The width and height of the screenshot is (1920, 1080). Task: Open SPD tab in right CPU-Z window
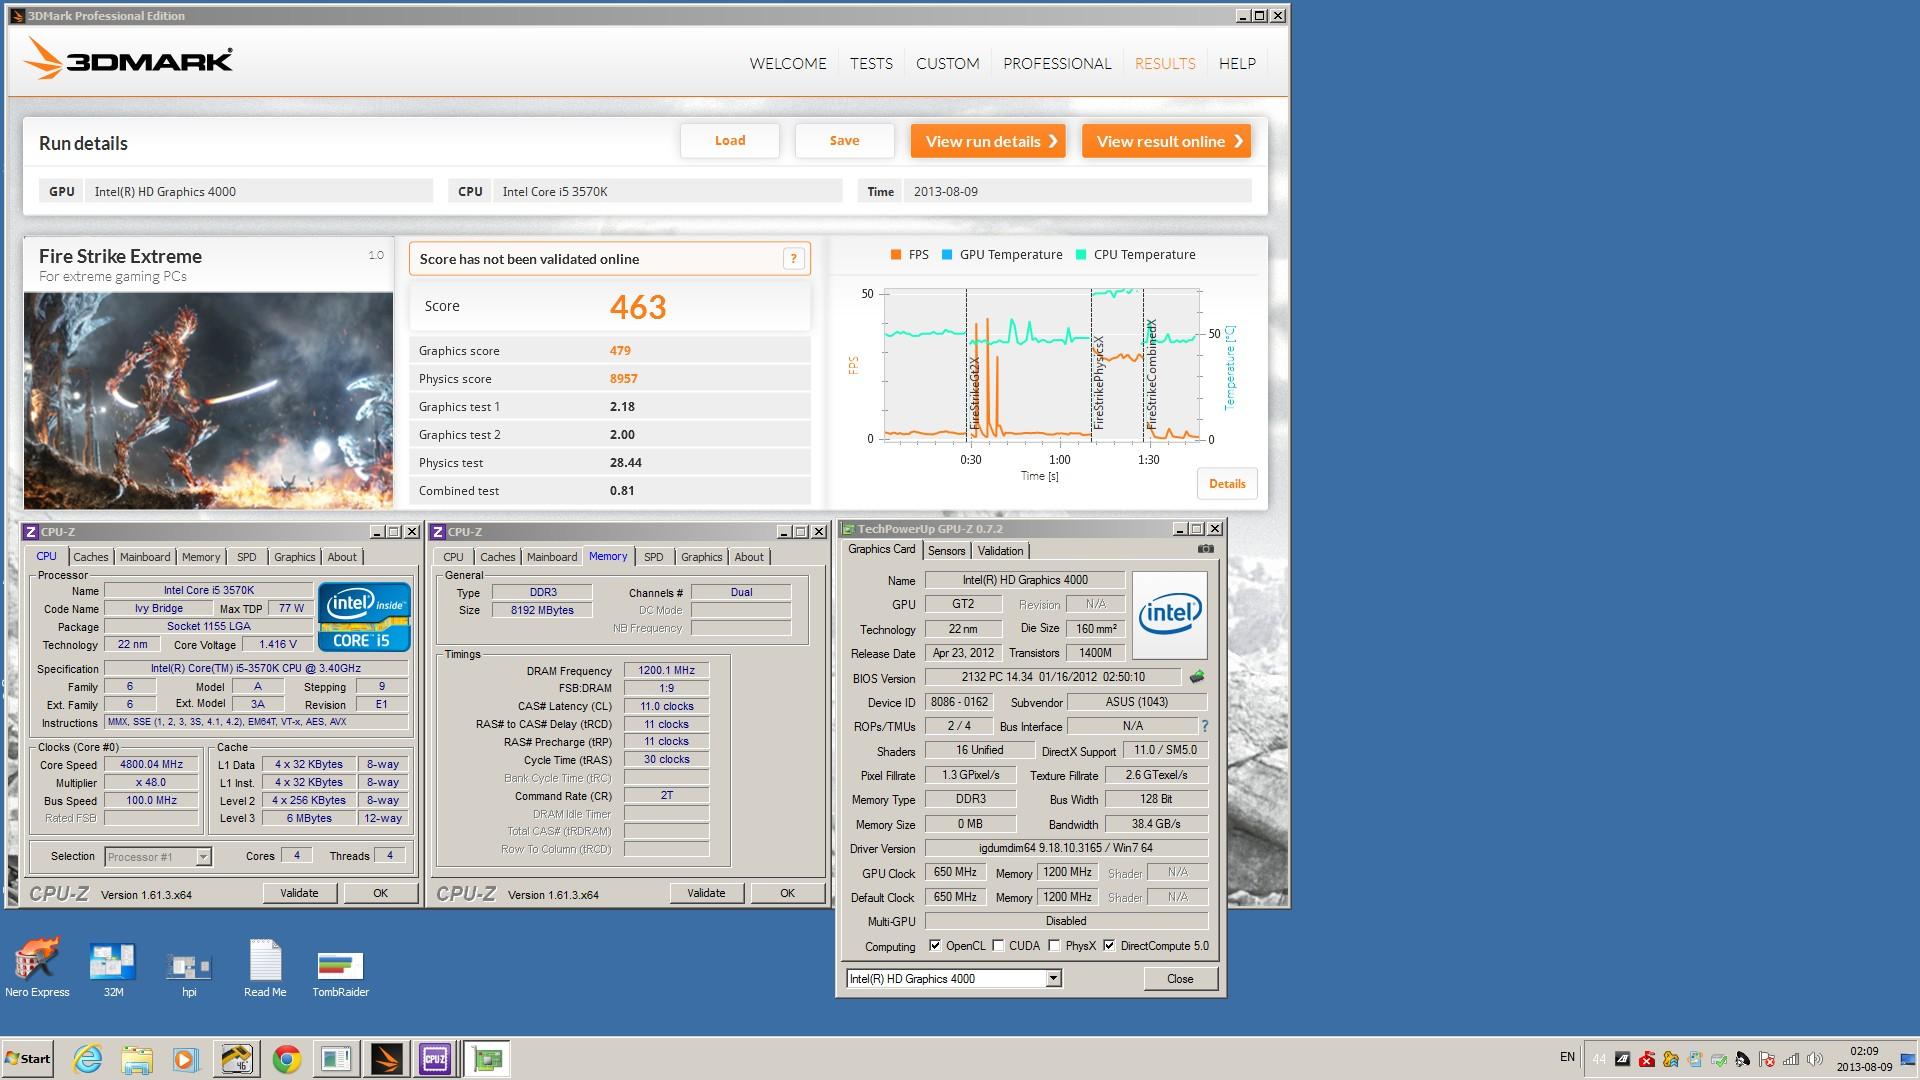coord(654,557)
